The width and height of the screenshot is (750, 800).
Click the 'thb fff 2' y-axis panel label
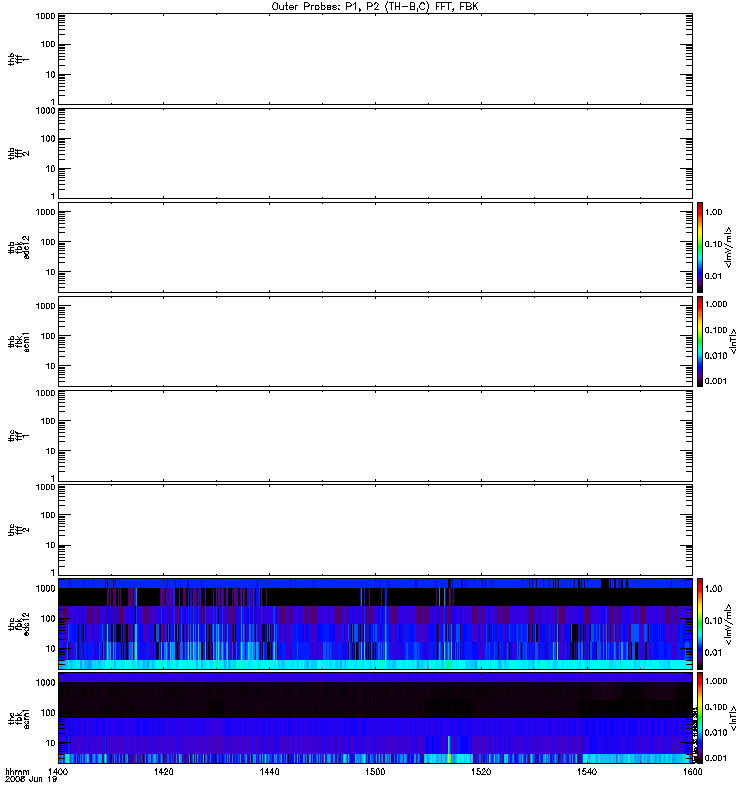(x=18, y=153)
